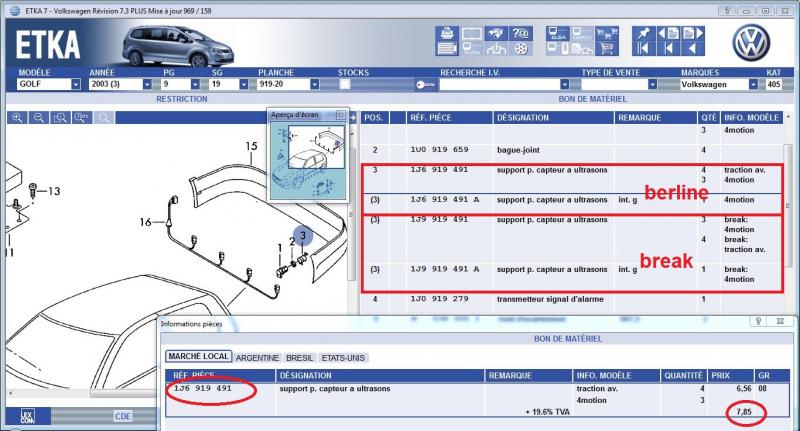Select the zoom-to-area magnifier tool

pos(60,118)
